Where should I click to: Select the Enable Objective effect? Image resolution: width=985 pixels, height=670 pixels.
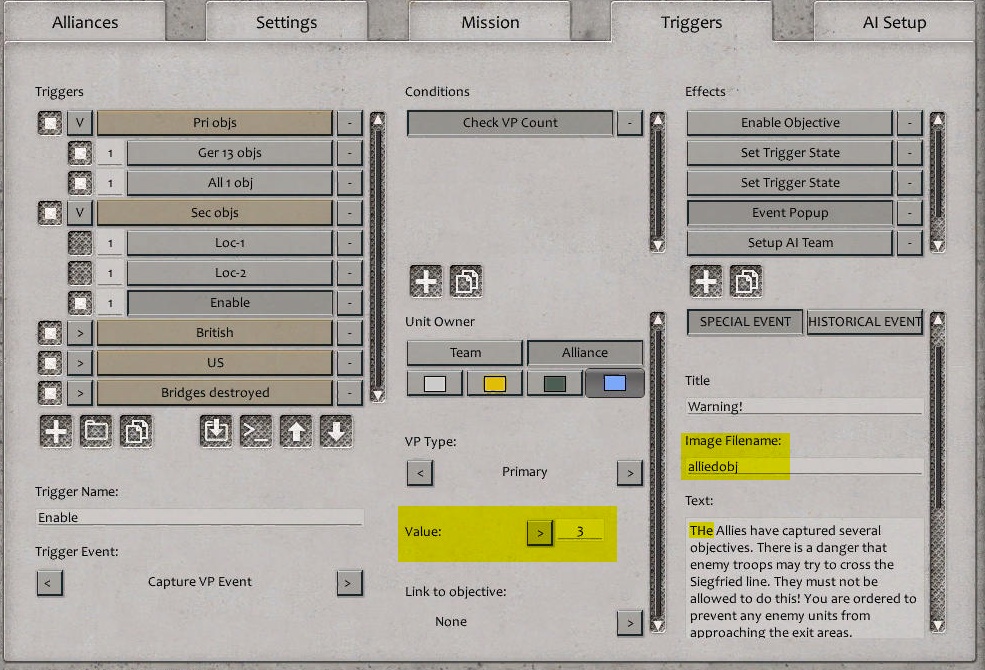(x=790, y=123)
